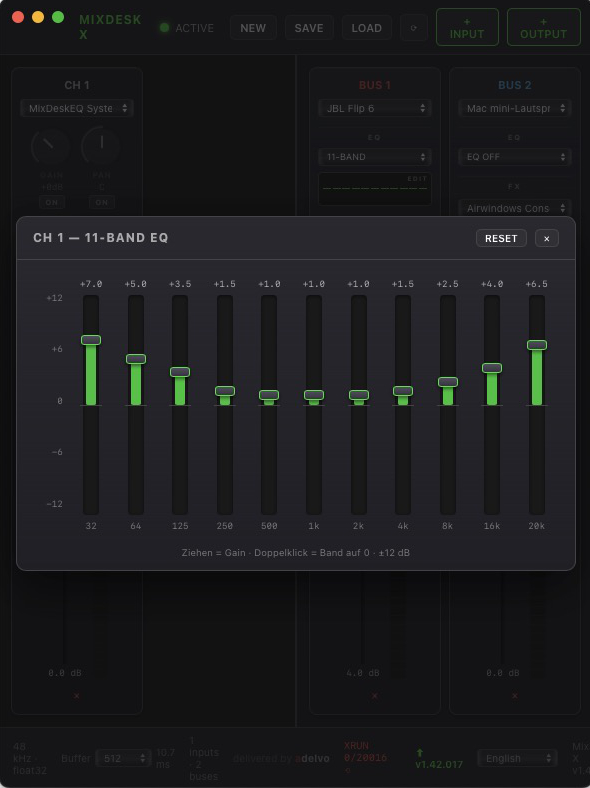Open the English language dropdown
590x788 pixels.
[x=517, y=758]
